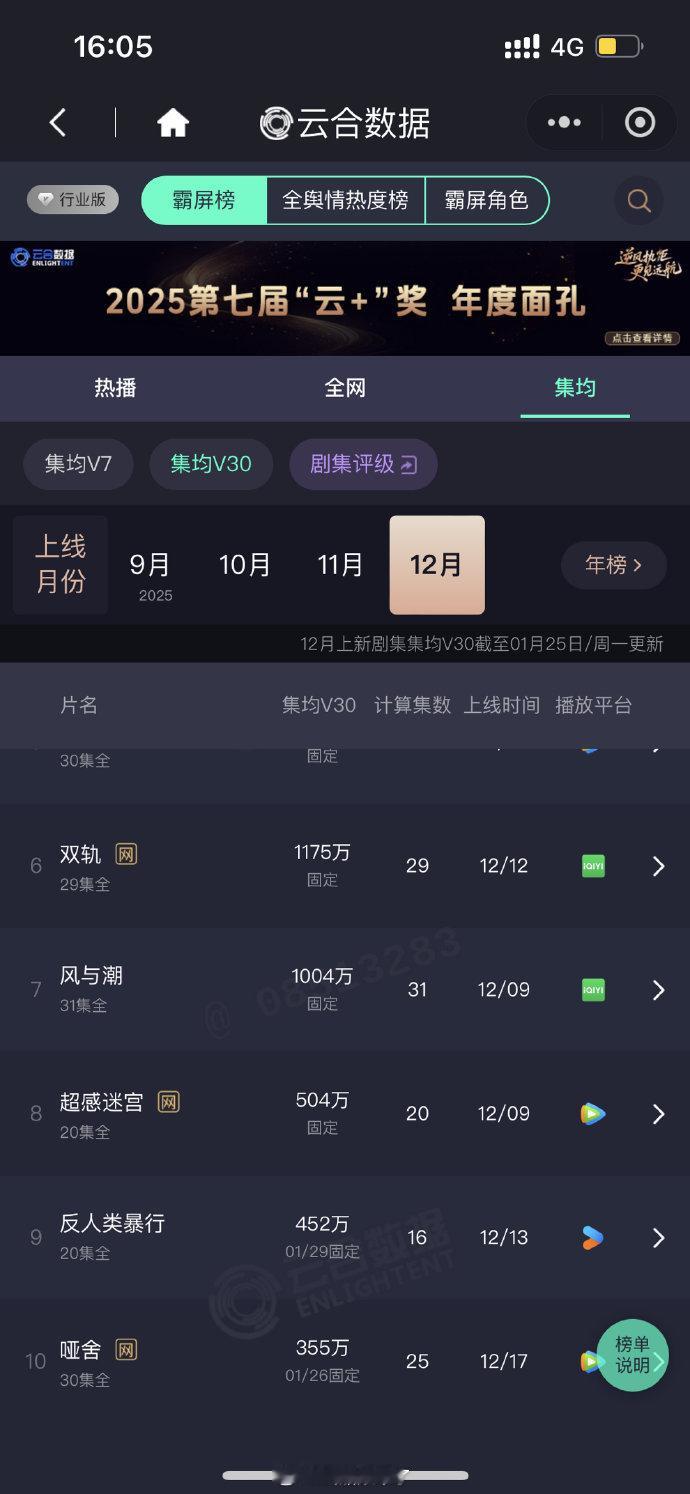This screenshot has width=690, height=1494.
Task: Tap the iQIYI platform icon beside 风与潮
Action: click(x=592, y=989)
